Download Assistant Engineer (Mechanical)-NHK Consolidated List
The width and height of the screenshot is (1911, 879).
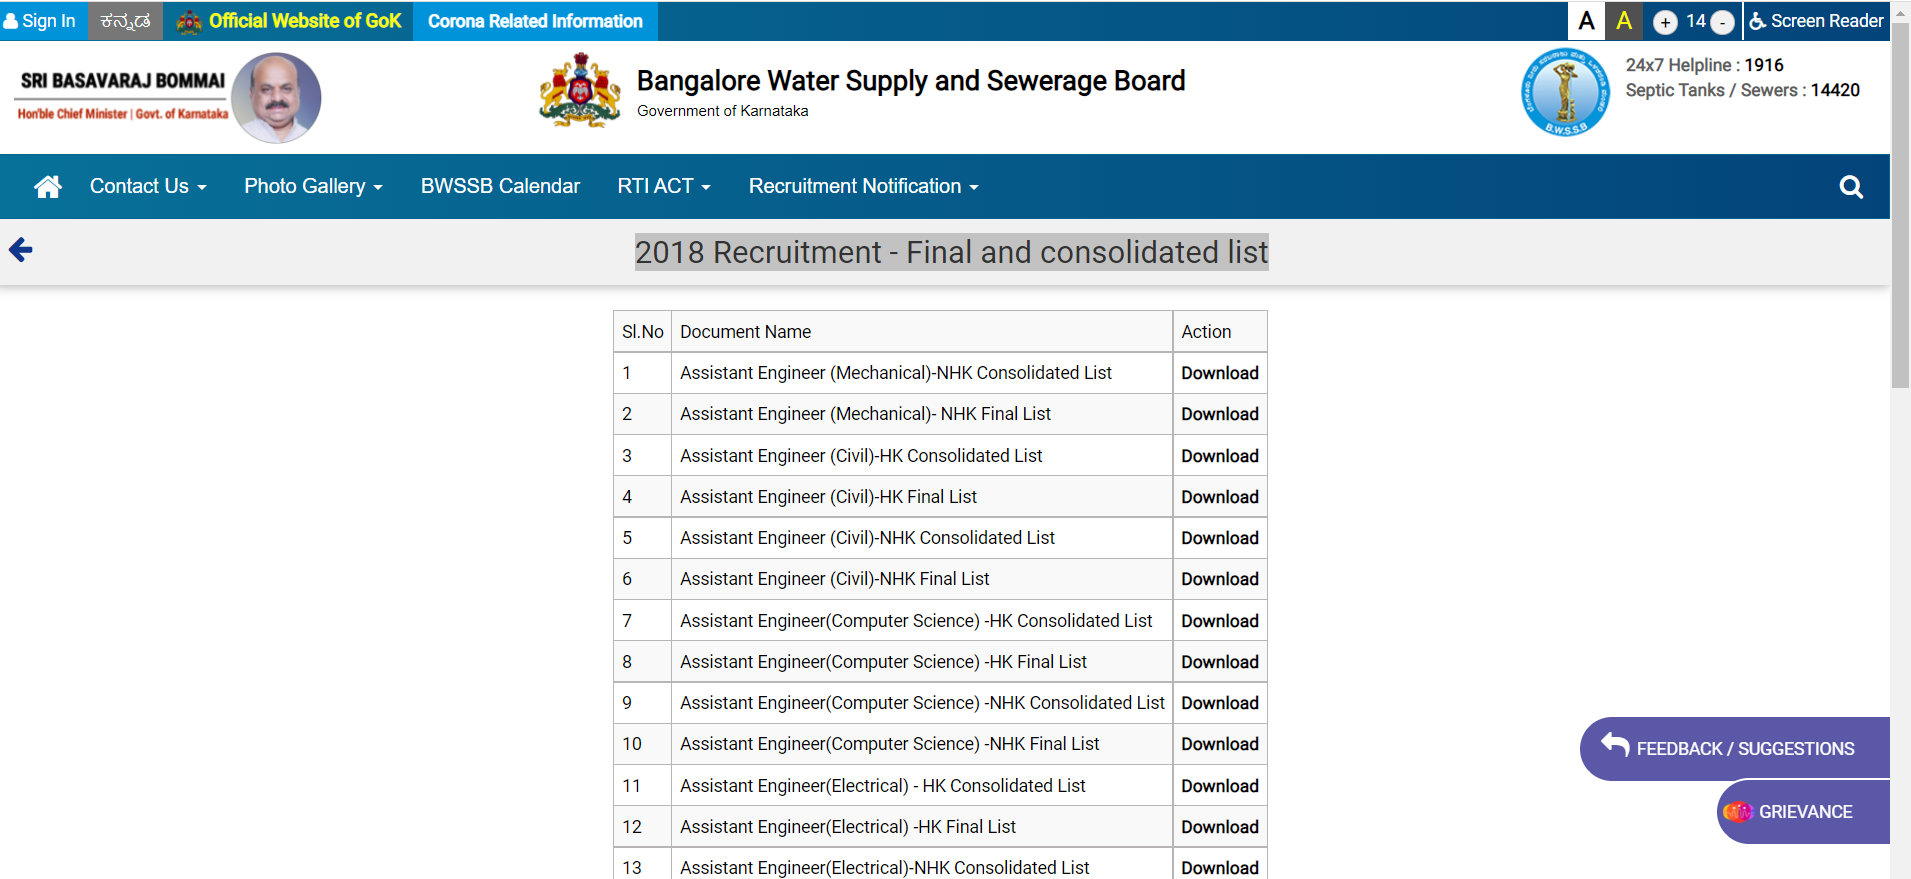click(1219, 373)
